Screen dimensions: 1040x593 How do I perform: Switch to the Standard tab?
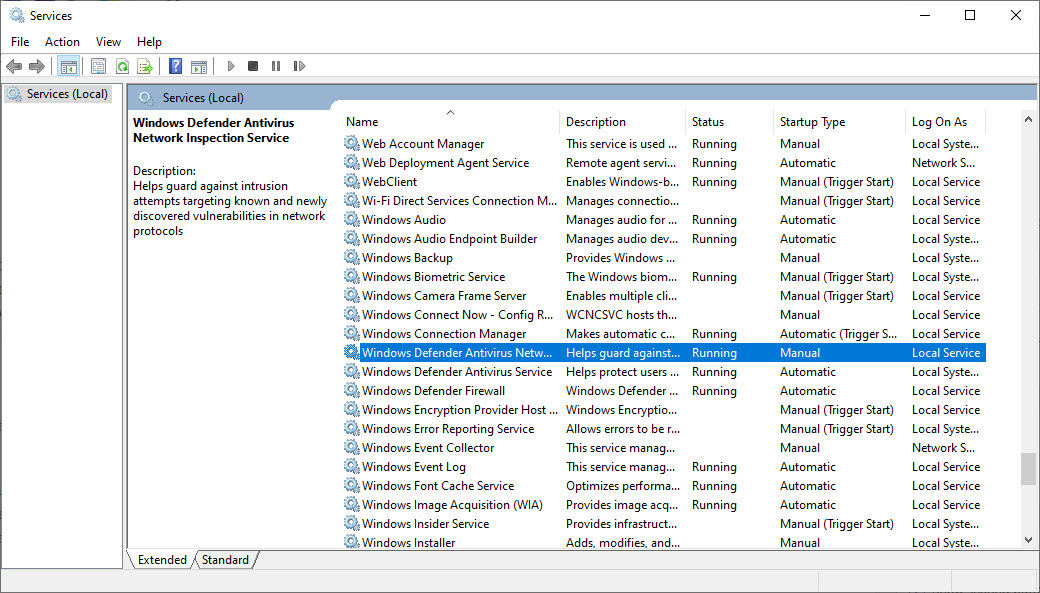[225, 560]
